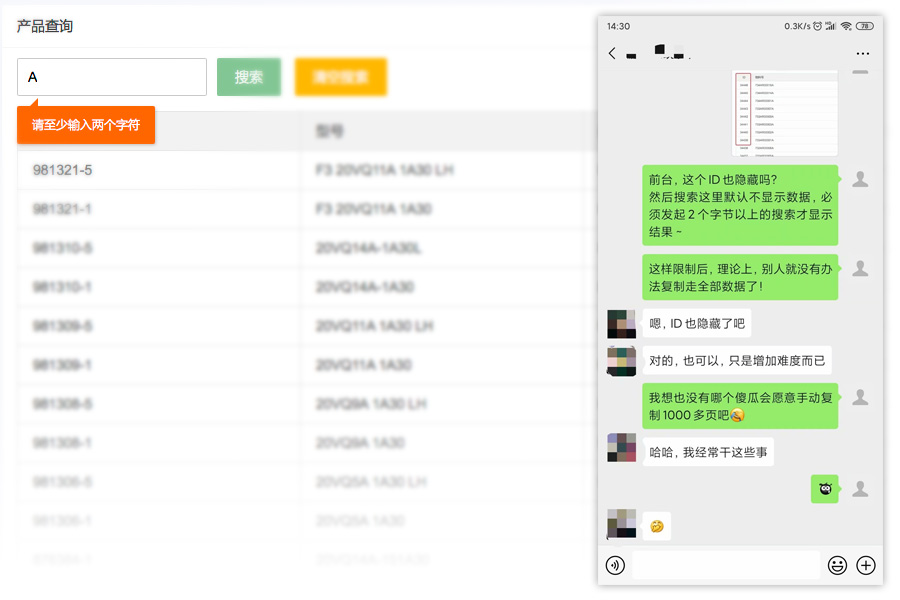
Task: Tap the contact avatar beside "嗯，ID 也隐藏了吧"
Action: [621, 323]
